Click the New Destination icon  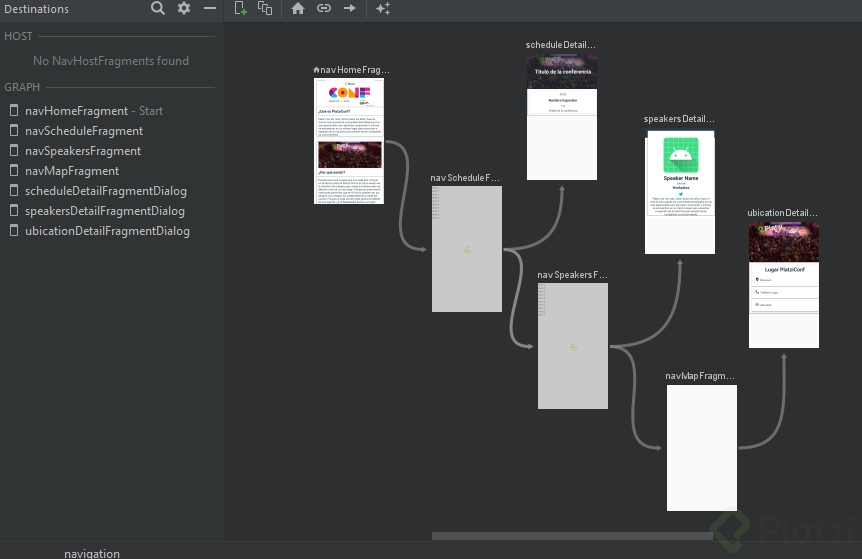click(x=240, y=8)
